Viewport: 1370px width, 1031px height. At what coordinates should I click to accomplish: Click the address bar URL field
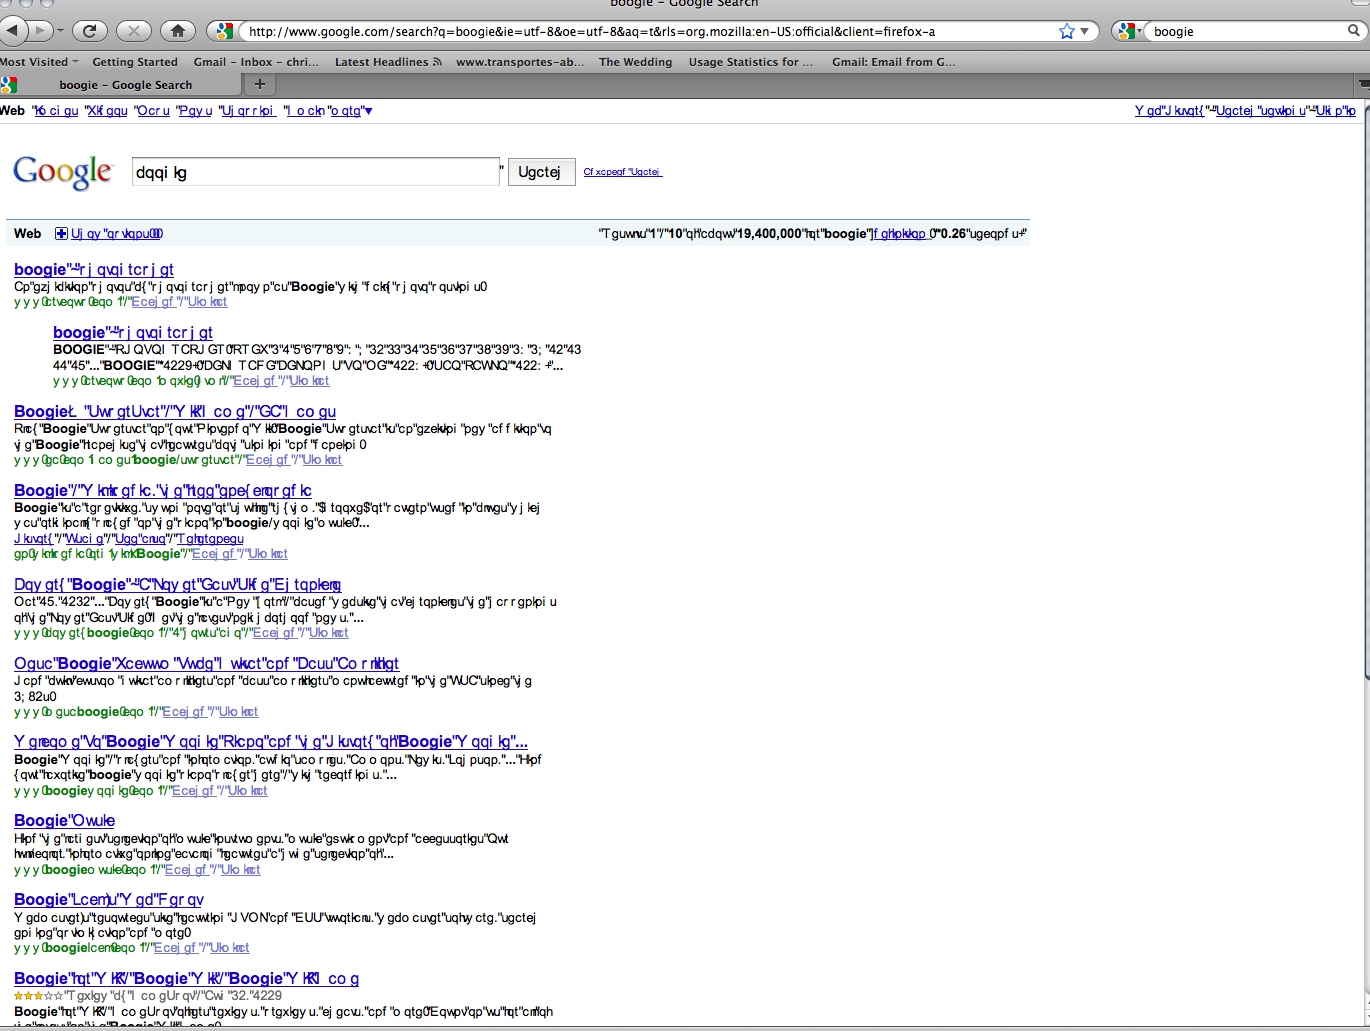[648, 31]
